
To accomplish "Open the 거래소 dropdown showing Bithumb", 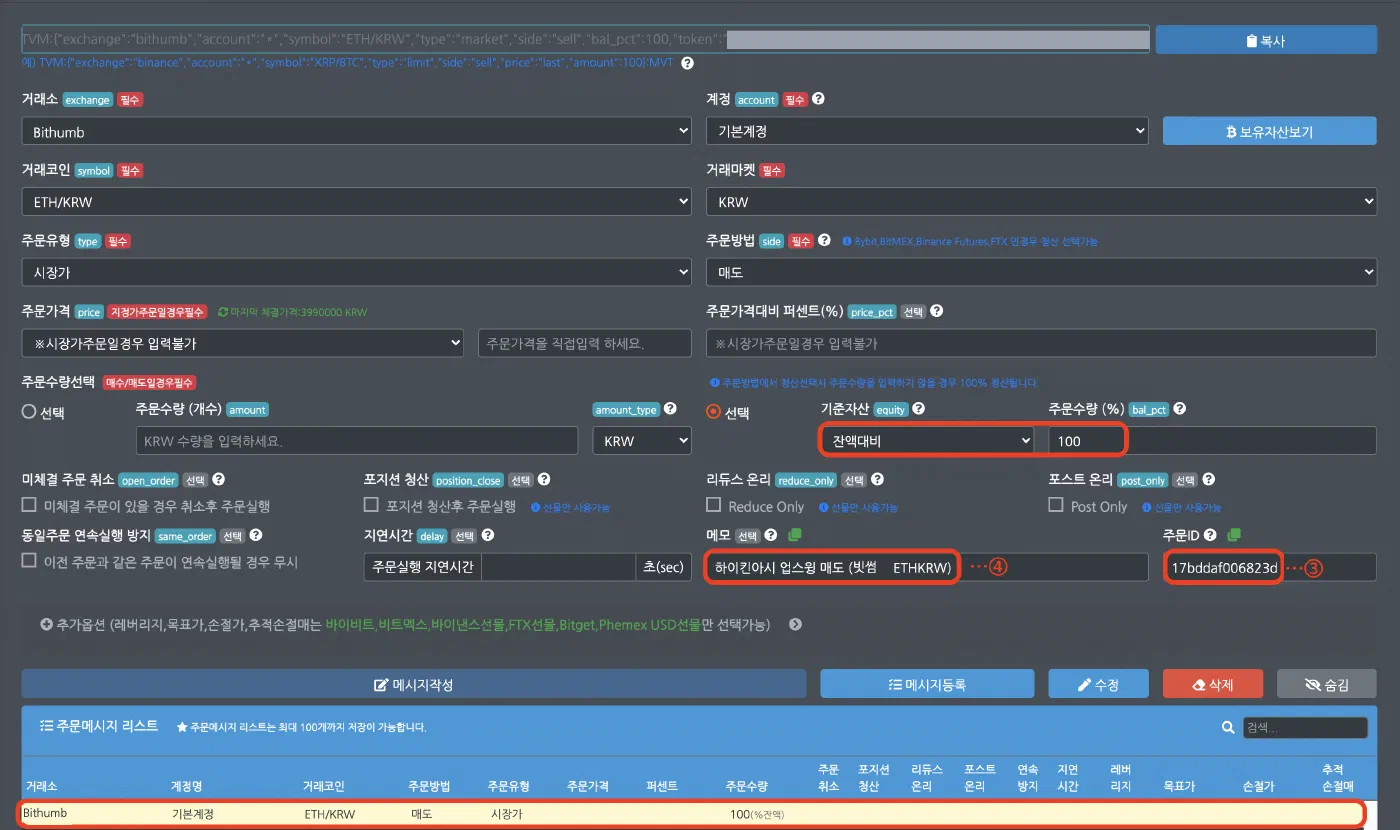I will coord(356,131).
